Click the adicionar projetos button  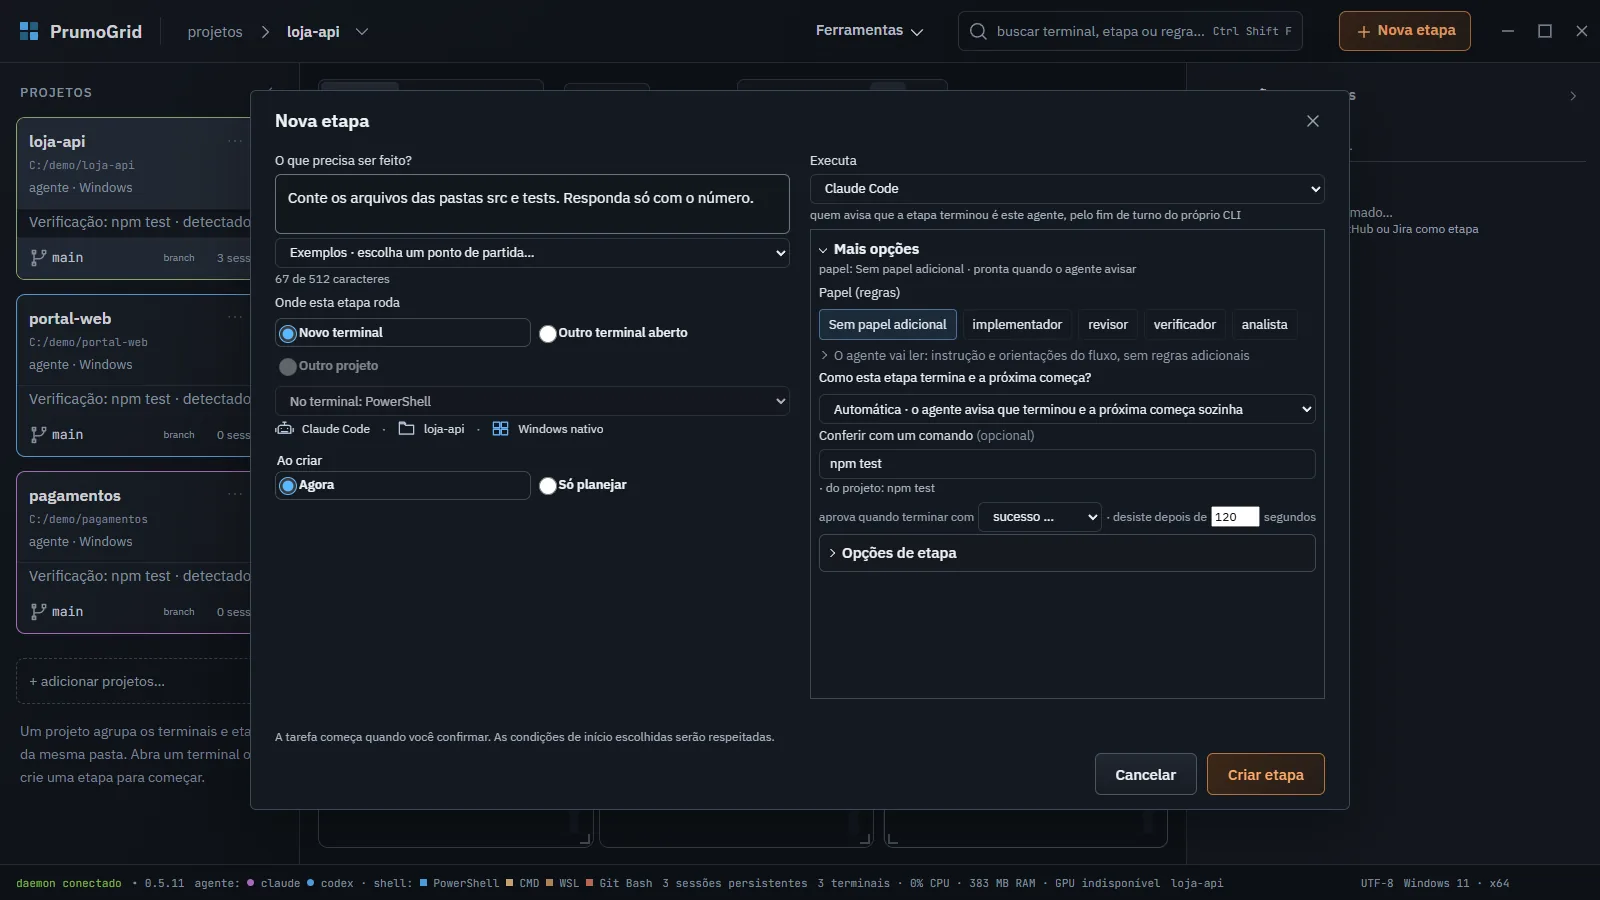tap(133, 681)
